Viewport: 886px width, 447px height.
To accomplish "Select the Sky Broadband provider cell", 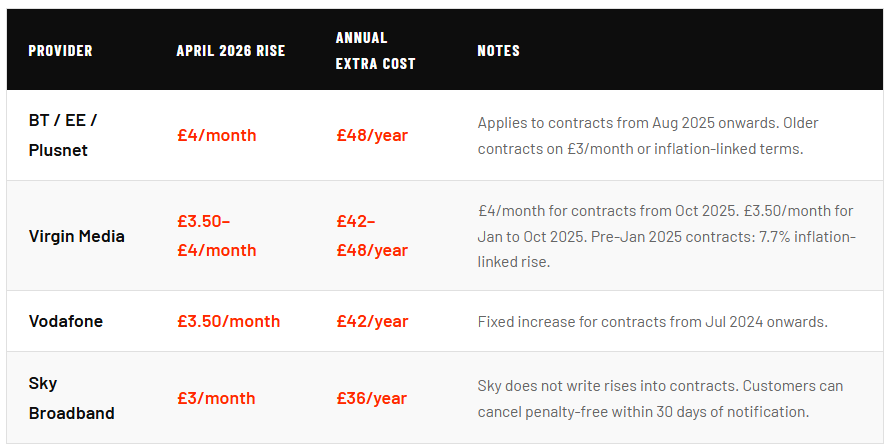I will point(71,398).
